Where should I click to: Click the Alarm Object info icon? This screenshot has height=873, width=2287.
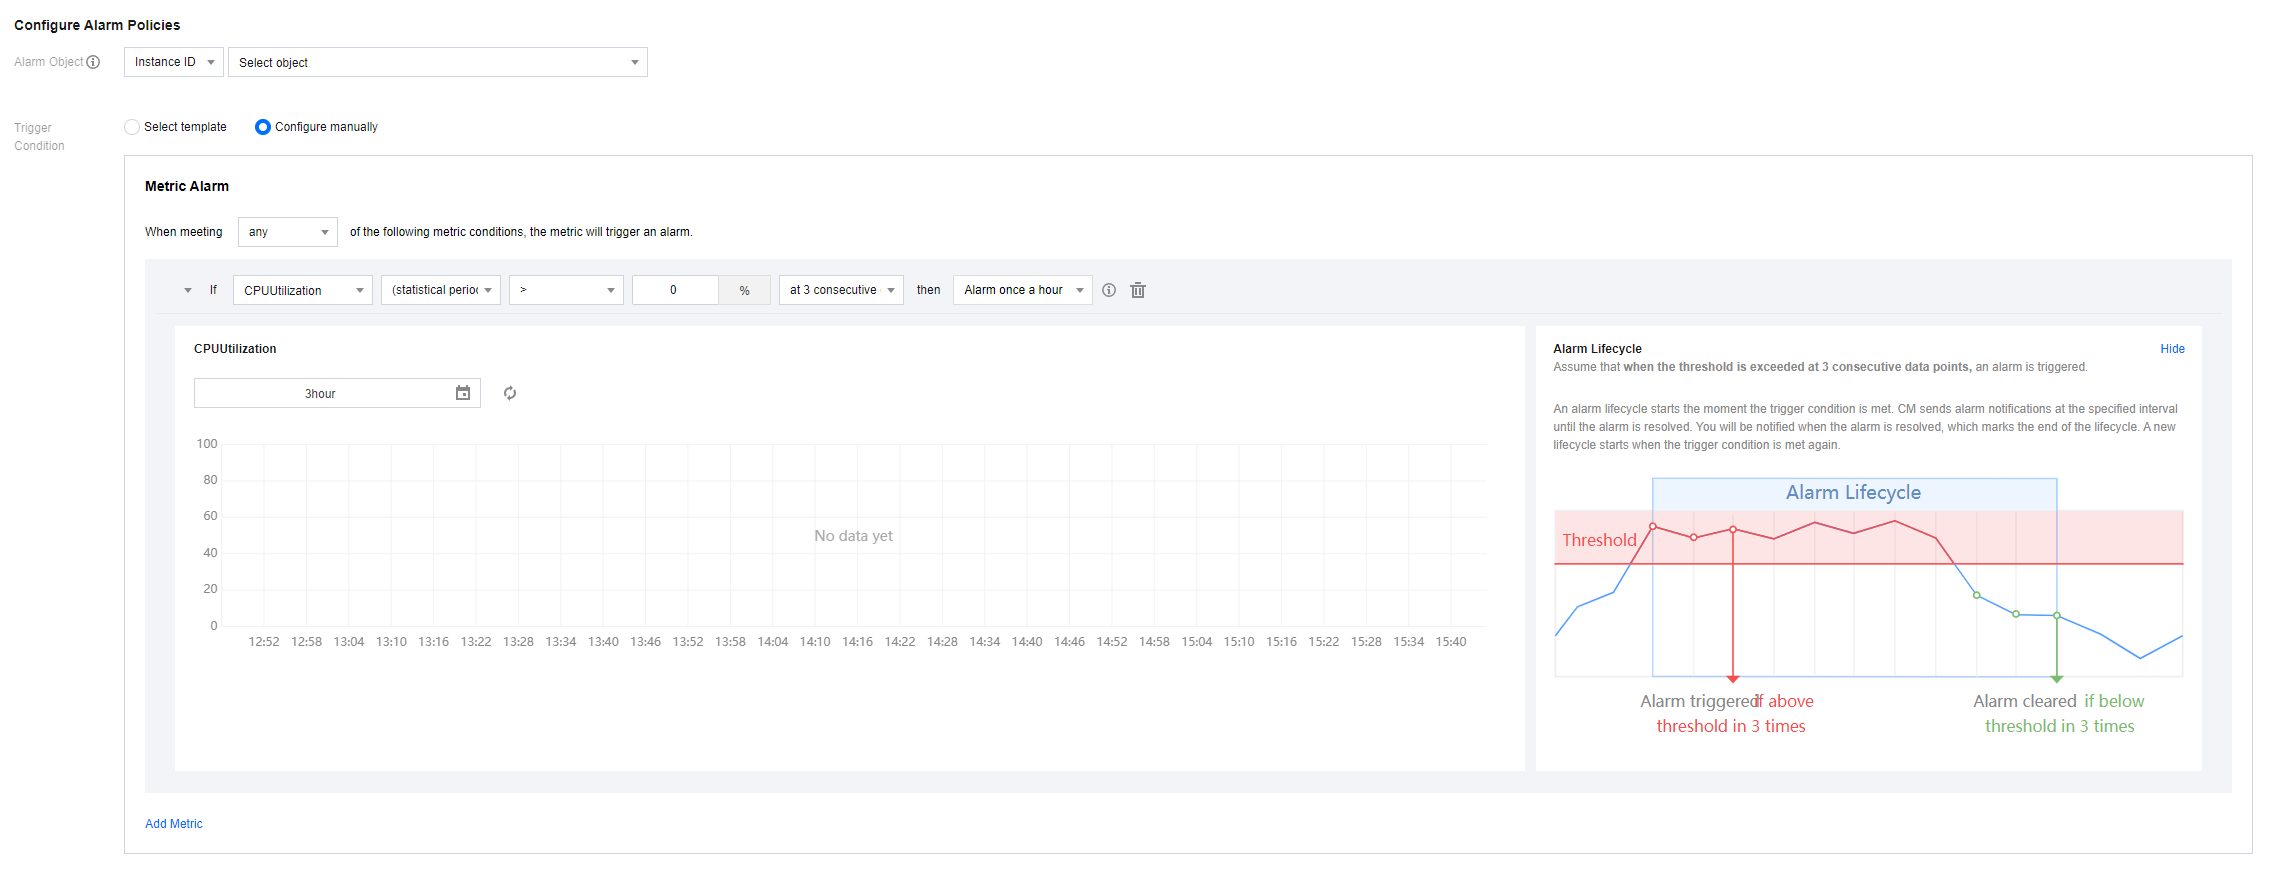coord(93,62)
